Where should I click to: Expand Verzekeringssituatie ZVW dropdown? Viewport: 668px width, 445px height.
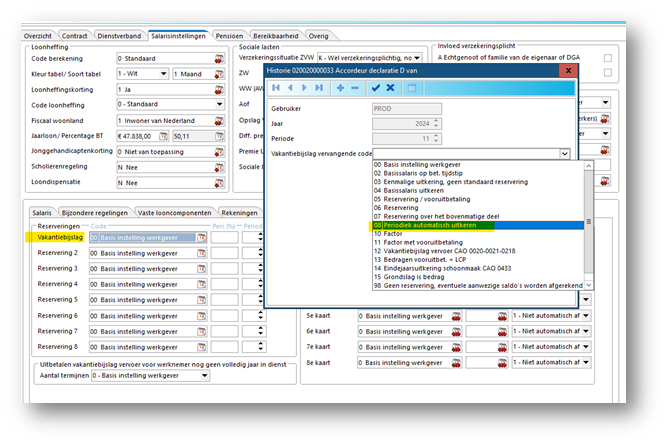tap(417, 57)
